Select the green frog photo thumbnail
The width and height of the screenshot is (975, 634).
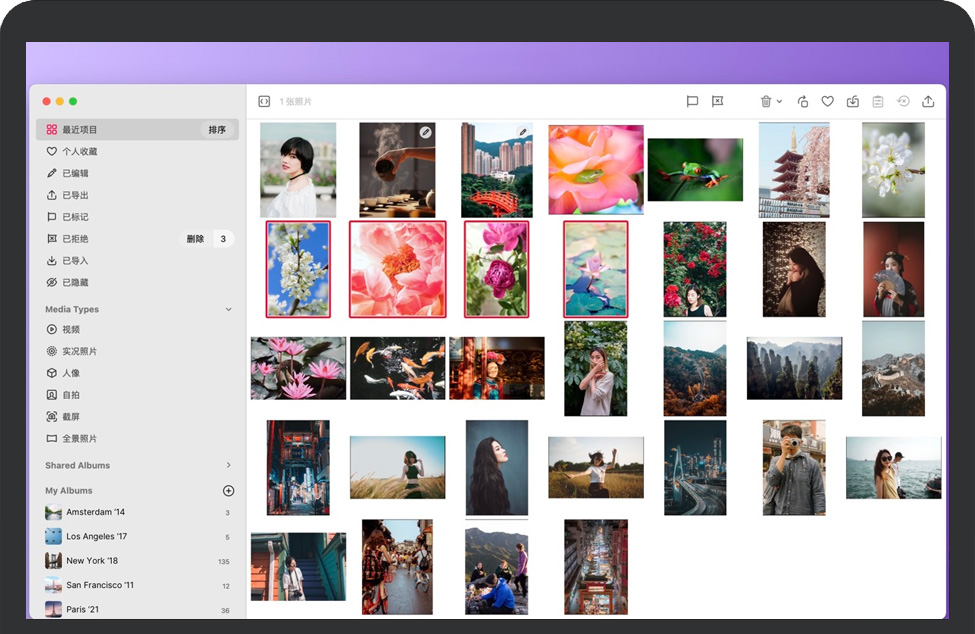click(x=695, y=170)
